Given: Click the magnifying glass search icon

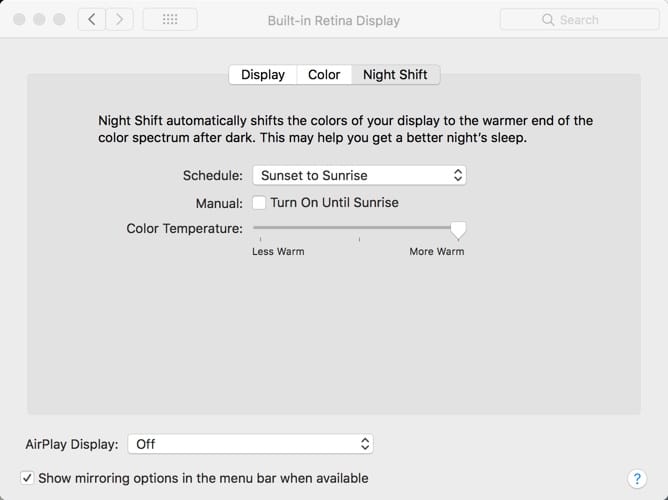Looking at the screenshot, I should pos(548,20).
